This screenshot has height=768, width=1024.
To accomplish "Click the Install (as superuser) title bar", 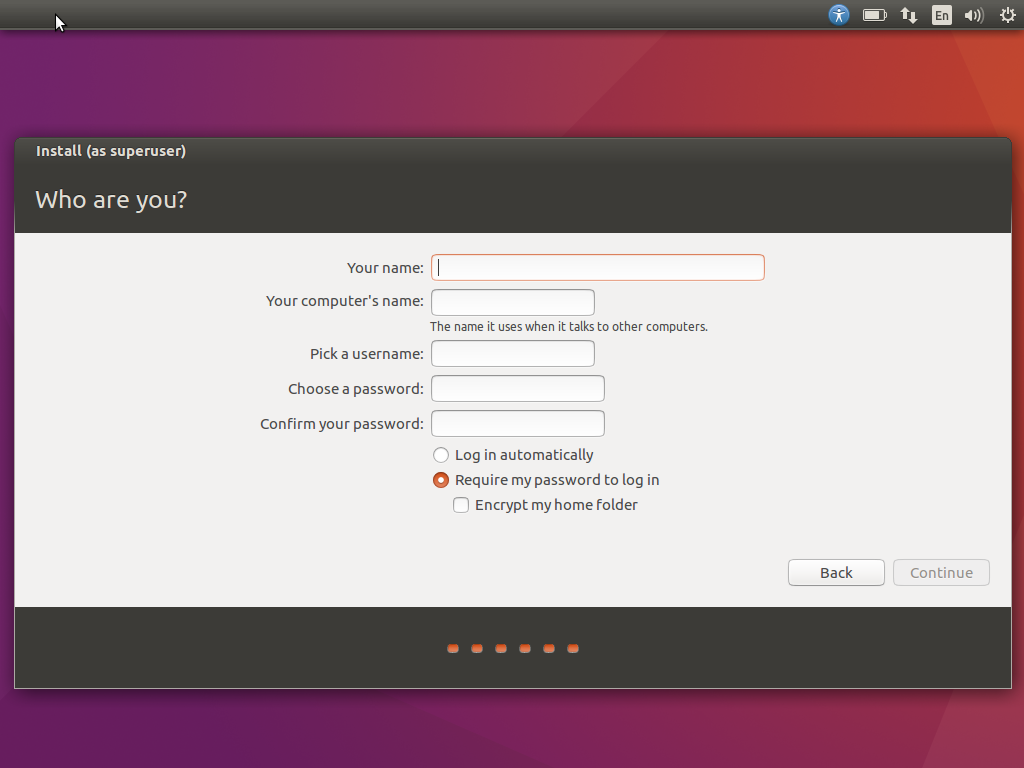I will [x=110, y=151].
